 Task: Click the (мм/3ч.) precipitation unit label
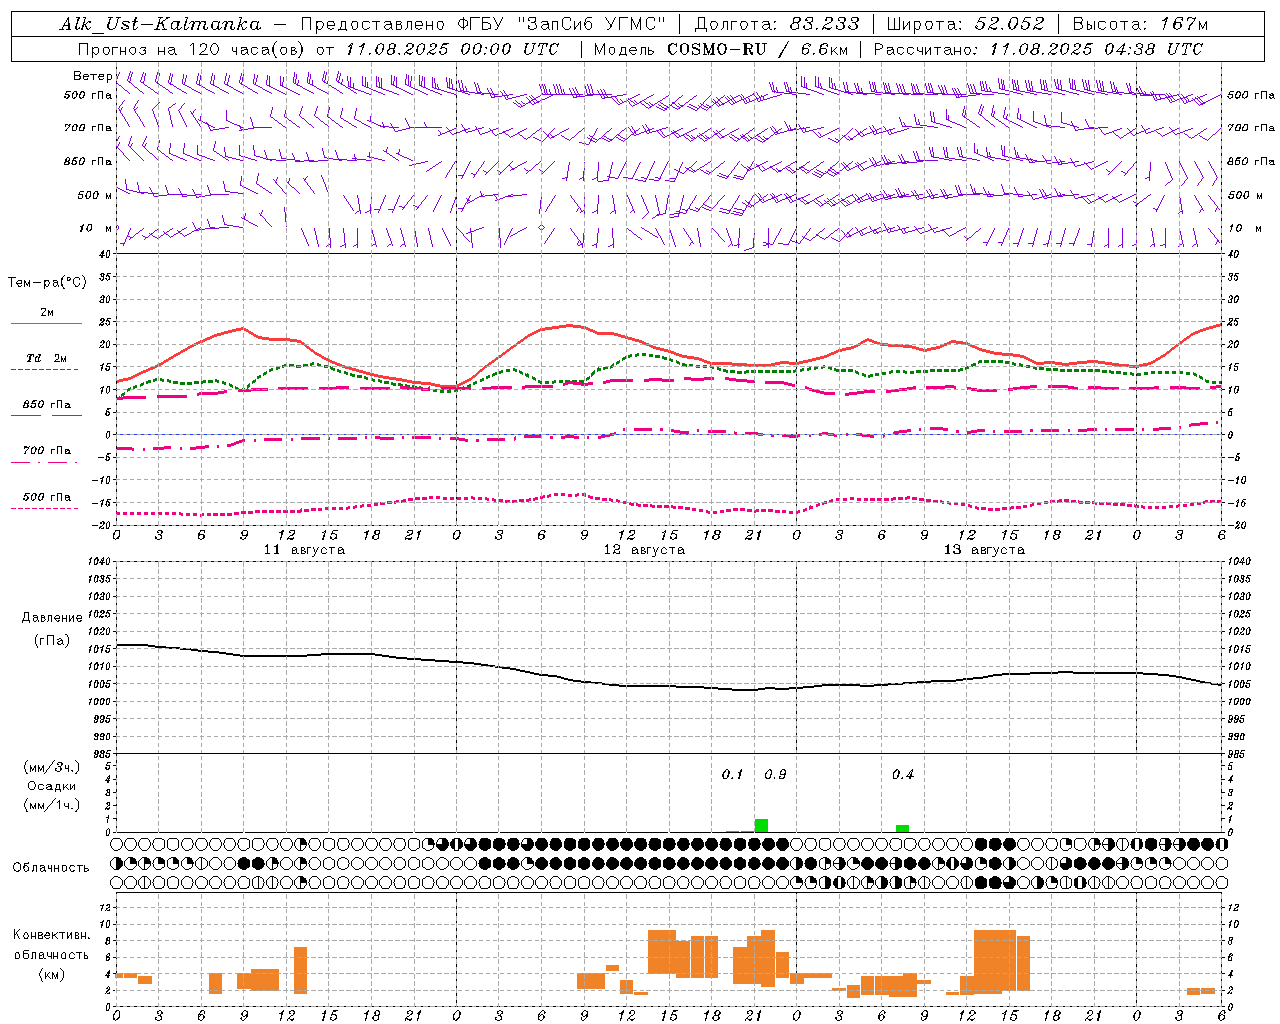52,768
